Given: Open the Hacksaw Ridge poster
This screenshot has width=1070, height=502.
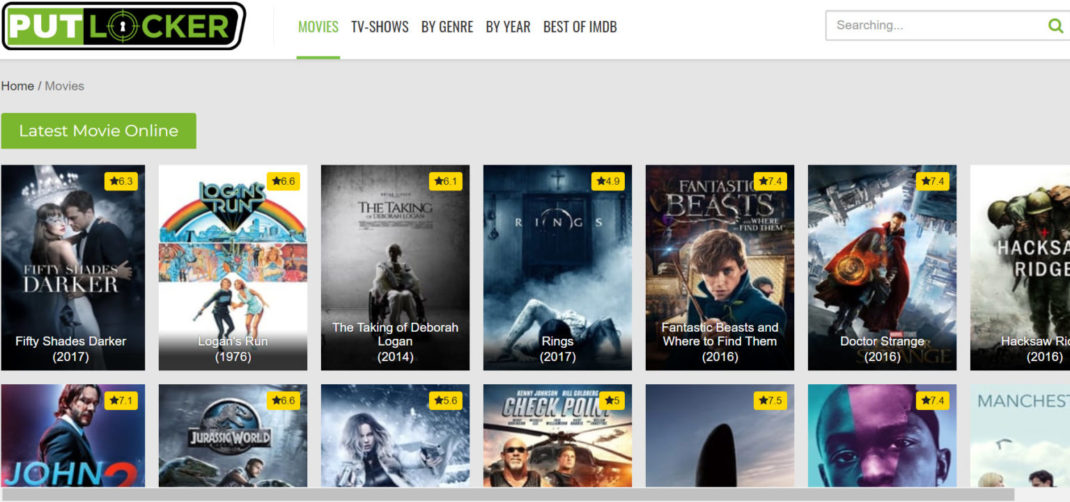Looking at the screenshot, I should tap(1020, 267).
